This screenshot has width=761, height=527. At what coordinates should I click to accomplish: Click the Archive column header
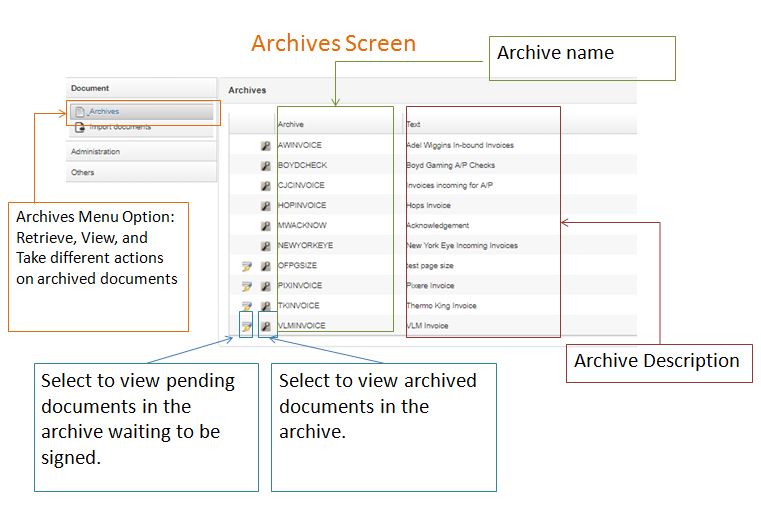tap(291, 124)
